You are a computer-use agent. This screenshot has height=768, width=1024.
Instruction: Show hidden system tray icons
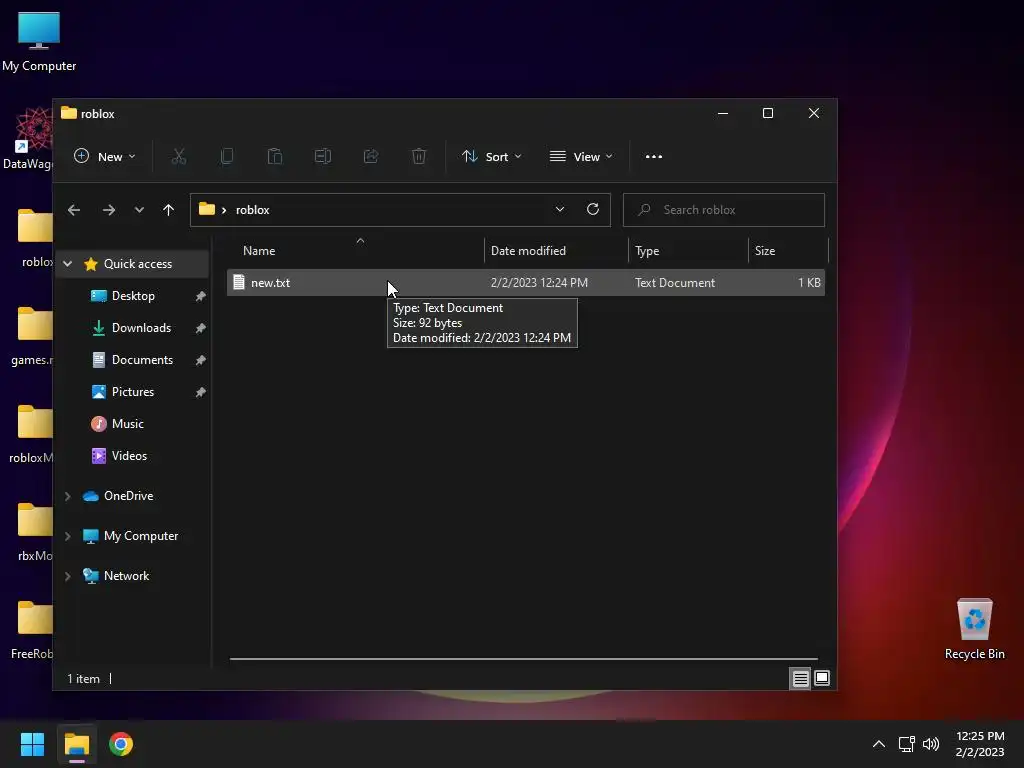click(879, 744)
